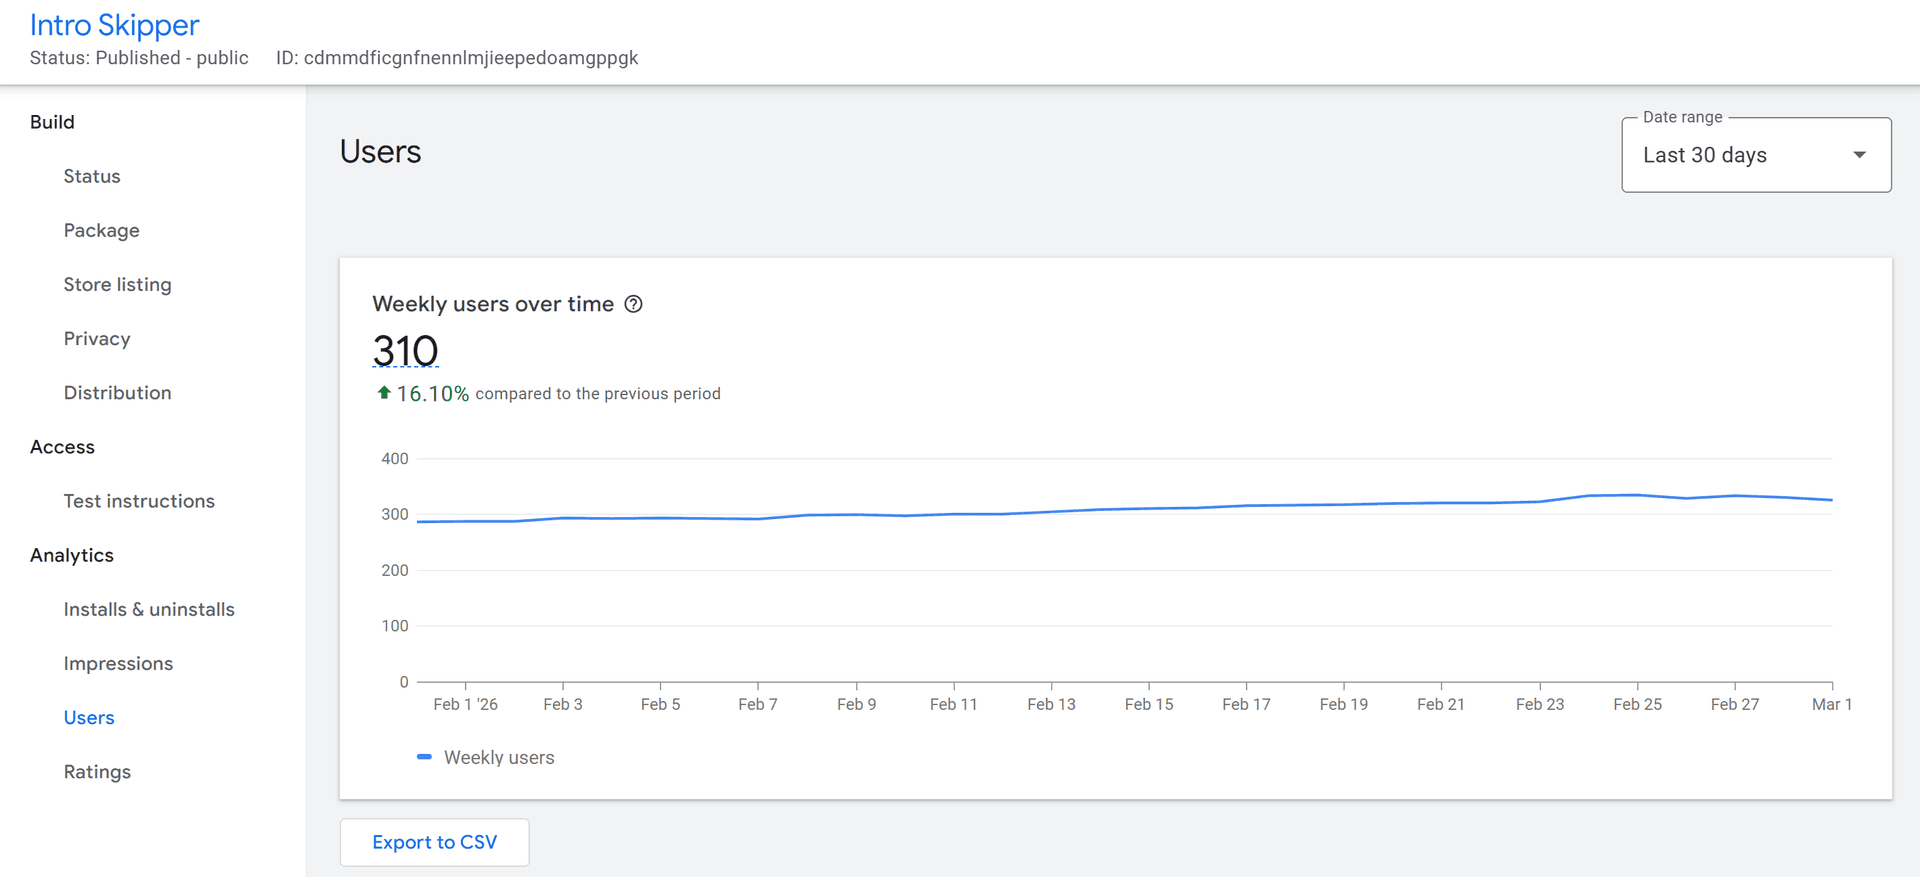Click the 200 y-axis label
Screen dimensions: 1920x877
[395, 570]
